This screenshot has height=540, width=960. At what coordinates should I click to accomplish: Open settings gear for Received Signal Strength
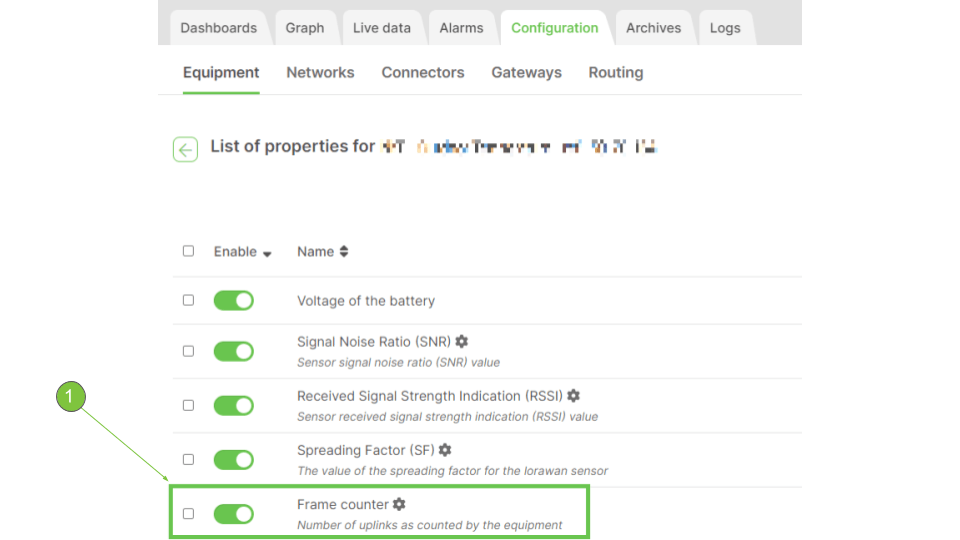tap(573, 396)
